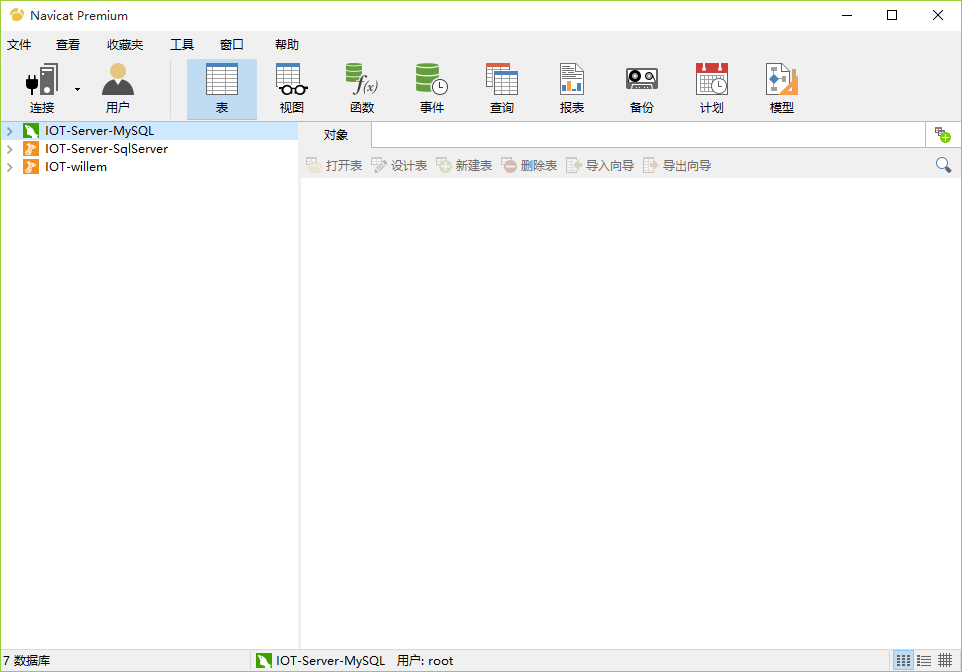This screenshot has height=672, width=962.
Task: Click the IOT-Server-MySQL green connection icon
Action: click(31, 131)
